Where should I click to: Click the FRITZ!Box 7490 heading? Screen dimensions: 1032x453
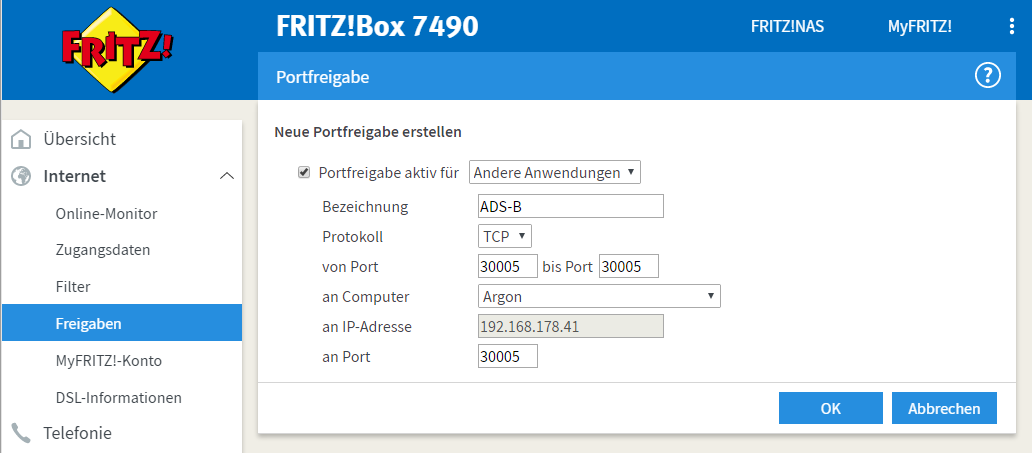click(x=377, y=26)
